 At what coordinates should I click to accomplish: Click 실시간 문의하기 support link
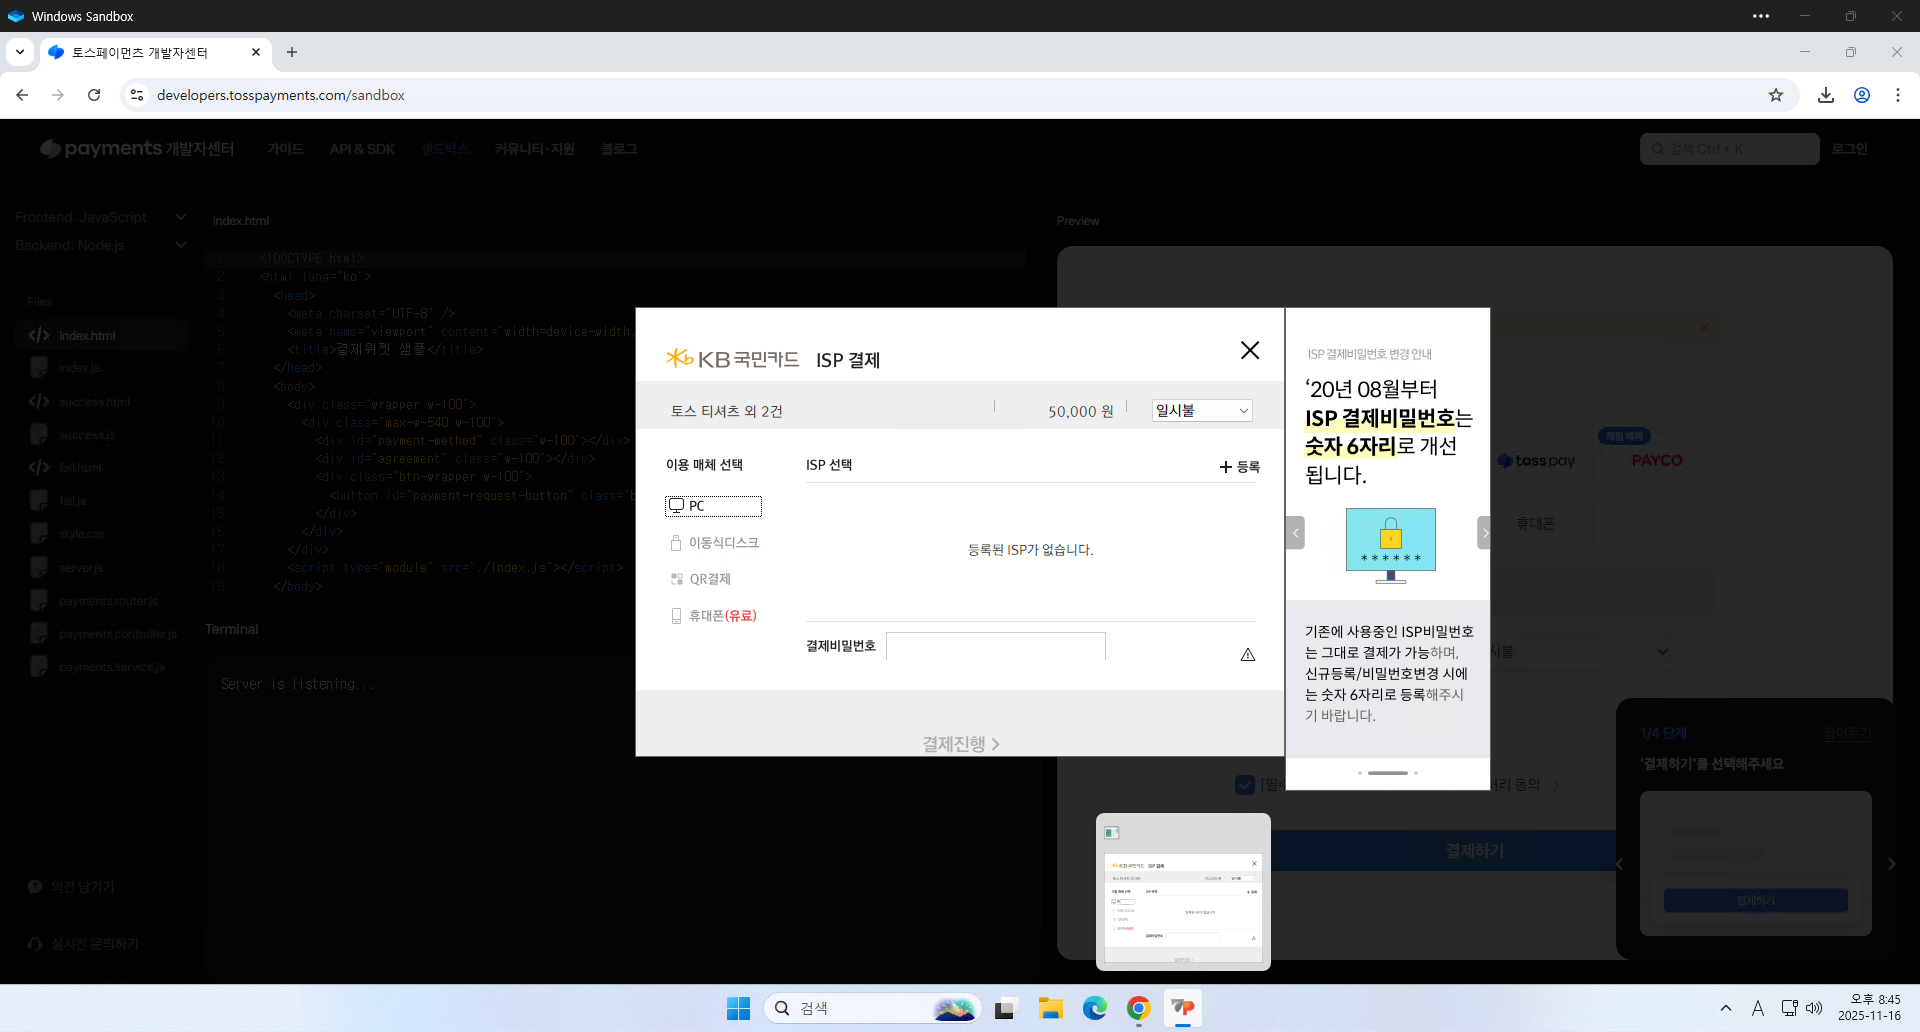point(84,944)
